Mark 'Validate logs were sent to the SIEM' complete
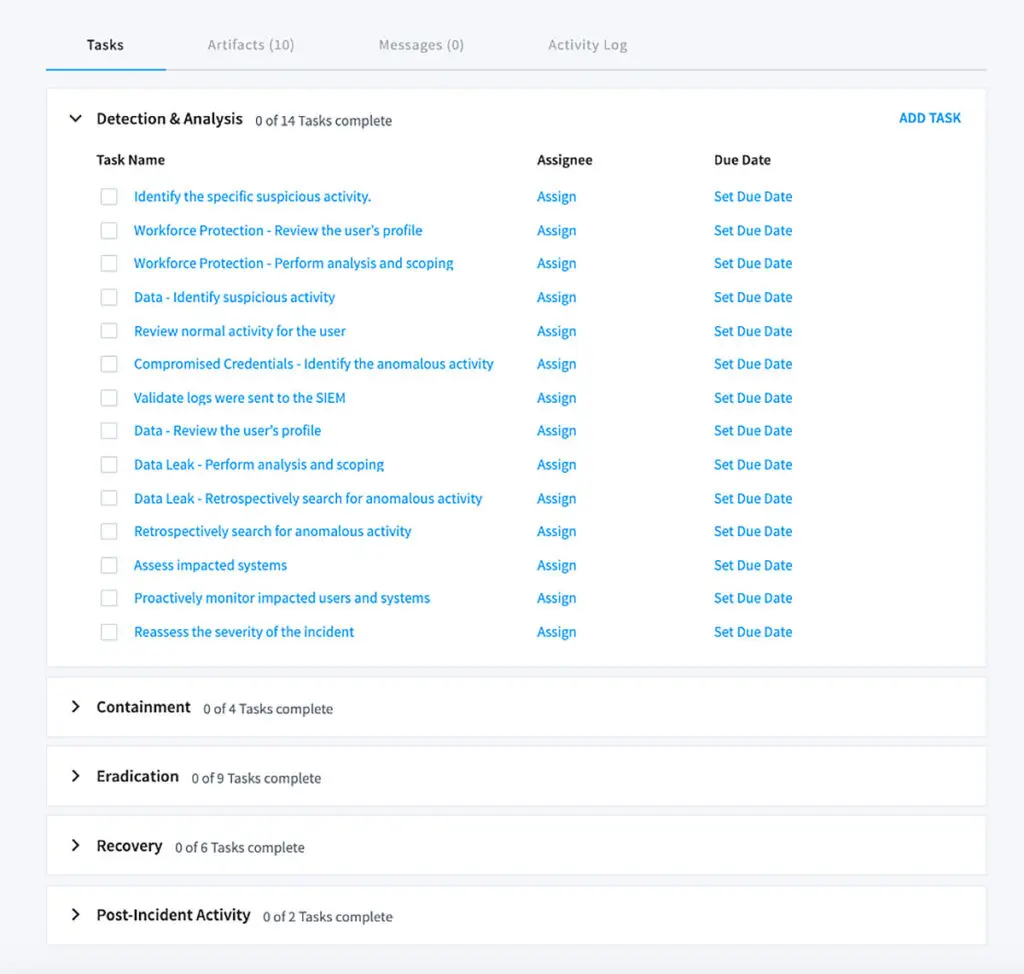 pos(109,397)
